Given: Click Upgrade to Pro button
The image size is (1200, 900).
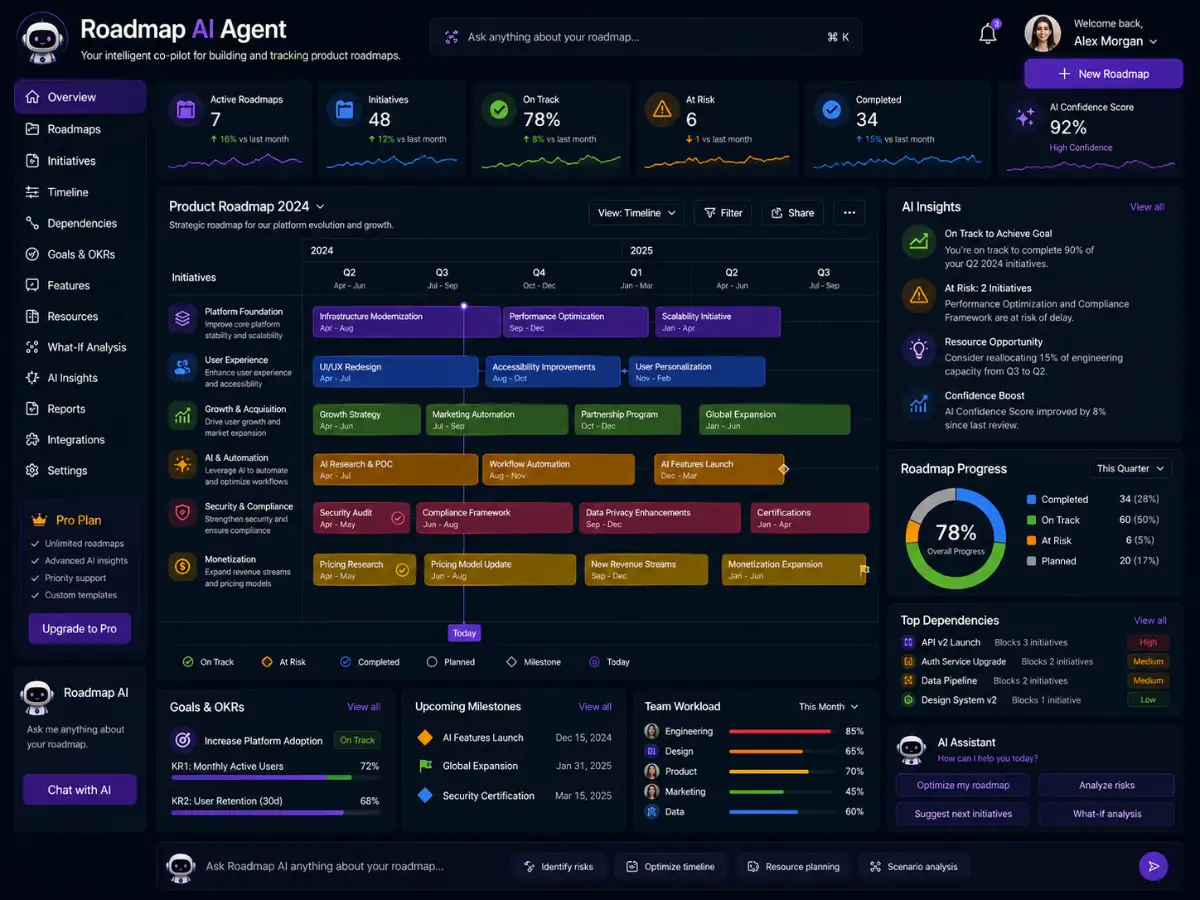Looking at the screenshot, I should 79,628.
